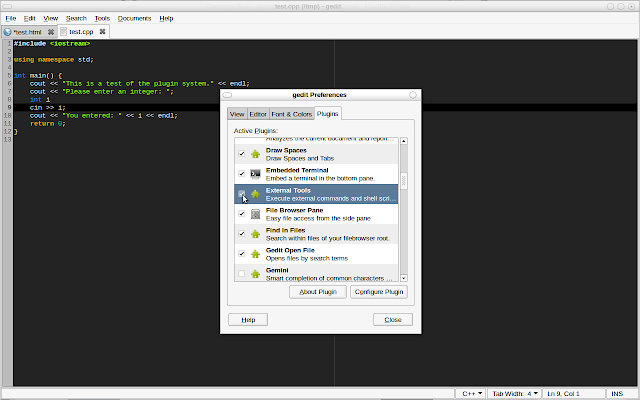Click the INS indicator in status bar
Screen dimensions: 640x400
(617, 393)
